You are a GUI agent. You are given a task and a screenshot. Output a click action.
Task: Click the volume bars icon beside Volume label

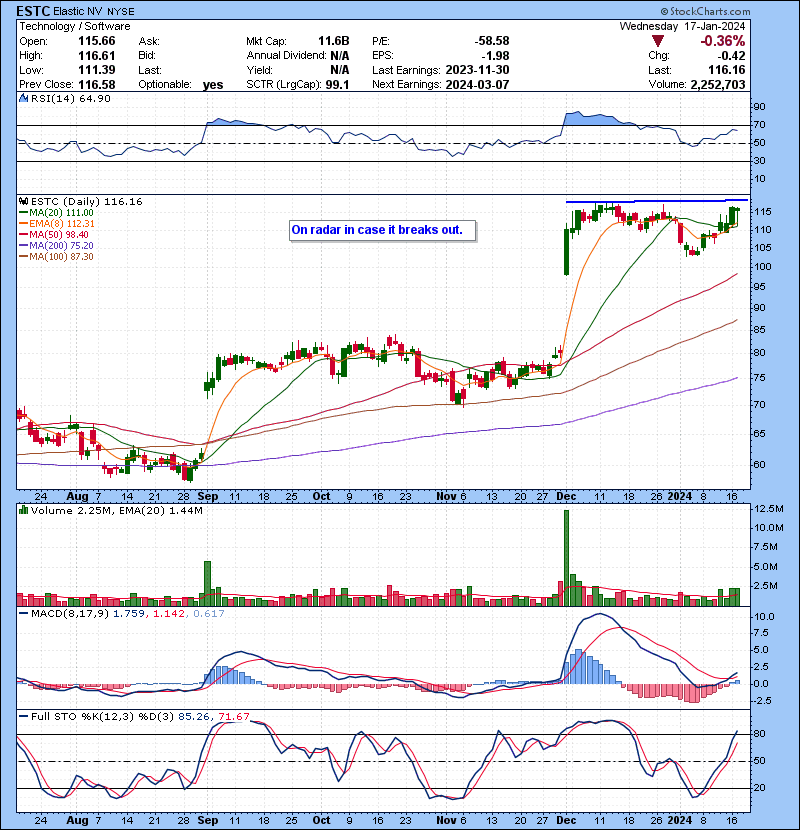tap(23, 510)
